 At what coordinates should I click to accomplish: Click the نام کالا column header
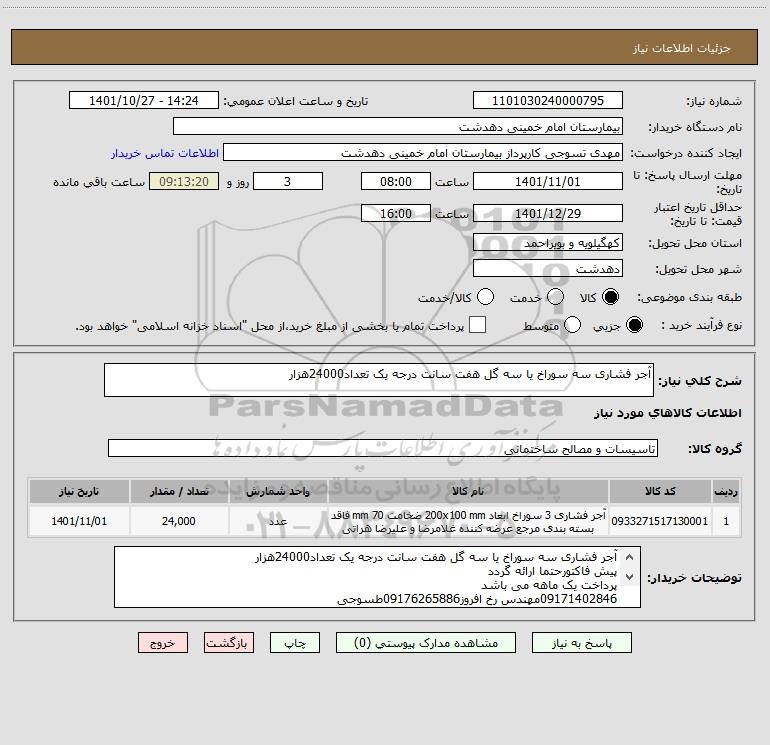coord(468,492)
